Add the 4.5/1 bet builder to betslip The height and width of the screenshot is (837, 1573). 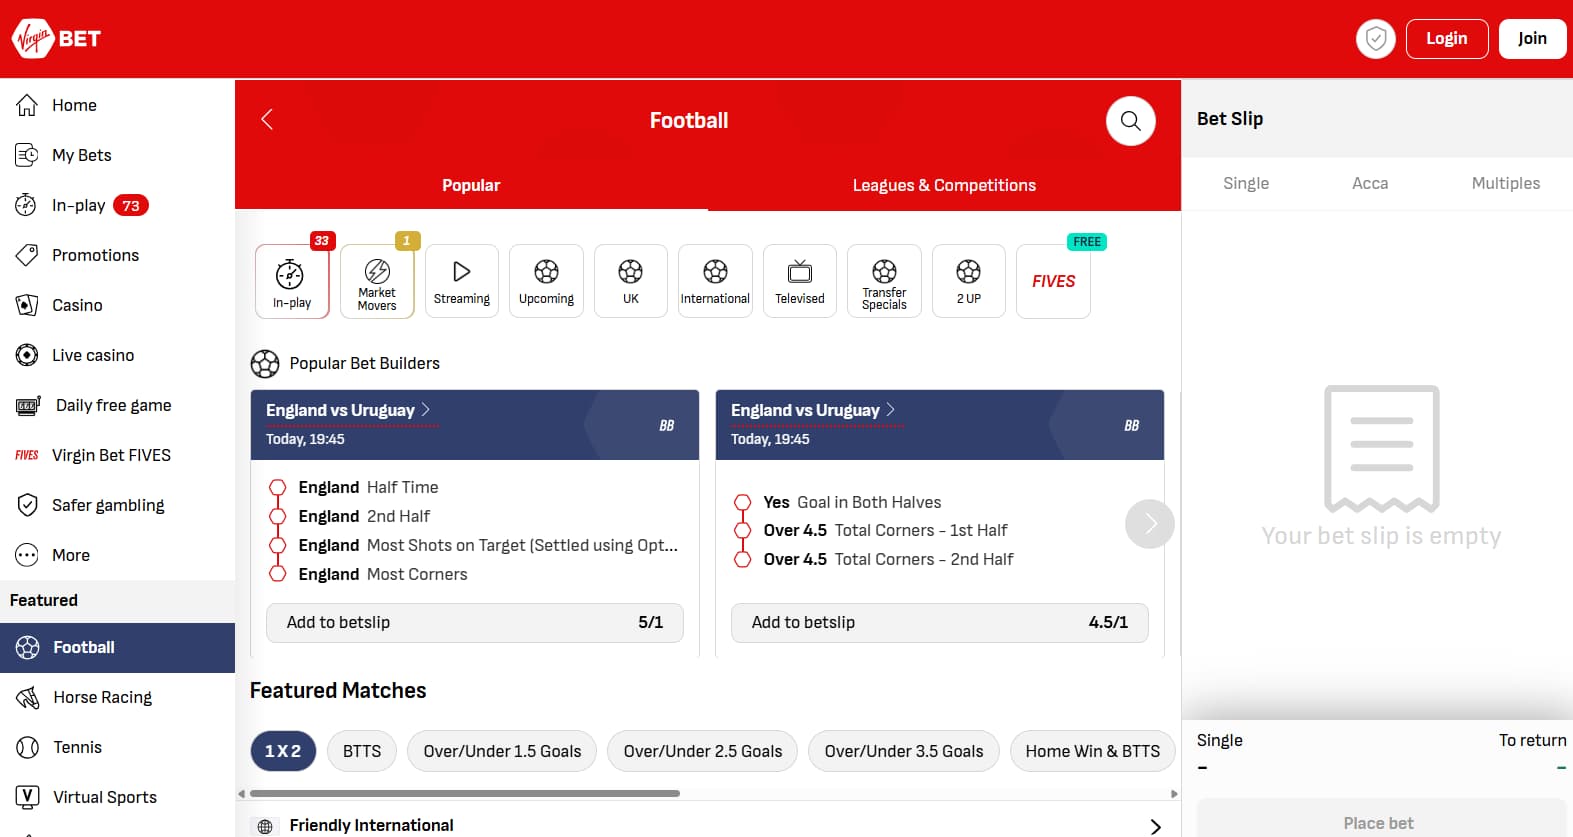click(940, 622)
